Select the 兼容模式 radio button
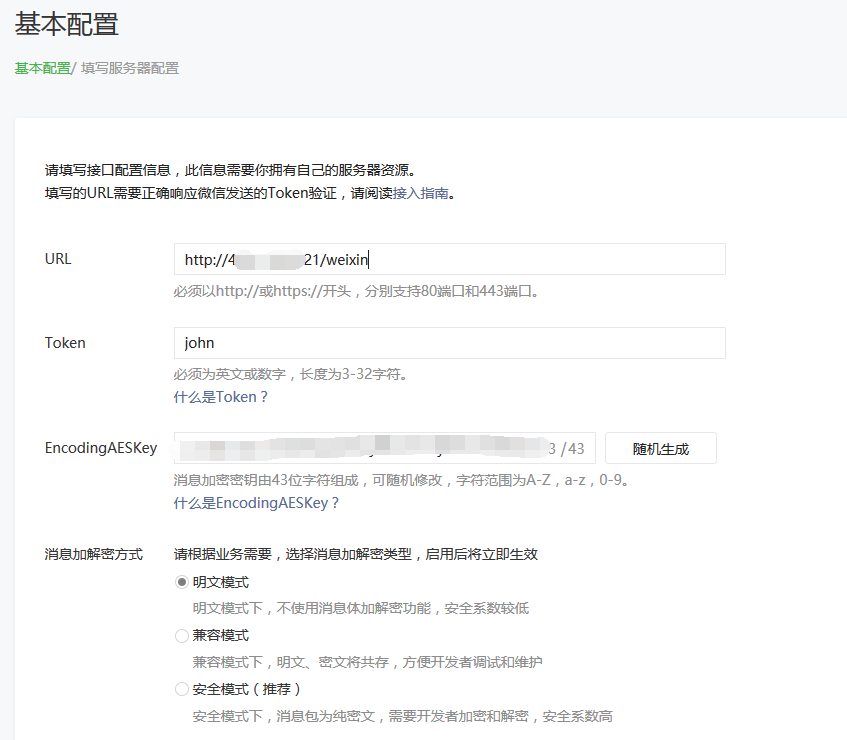 tap(182, 636)
